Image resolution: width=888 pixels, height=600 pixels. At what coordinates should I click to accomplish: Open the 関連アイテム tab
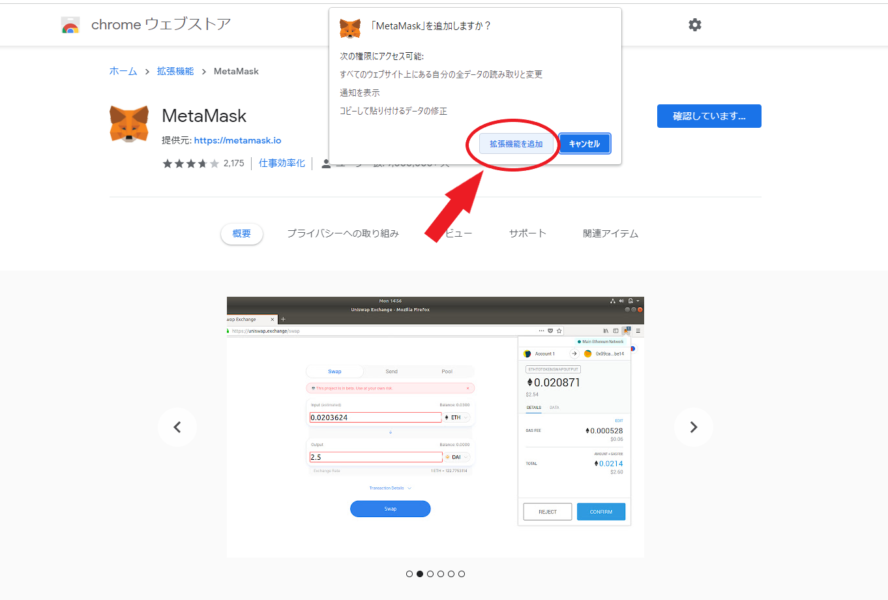coord(610,233)
